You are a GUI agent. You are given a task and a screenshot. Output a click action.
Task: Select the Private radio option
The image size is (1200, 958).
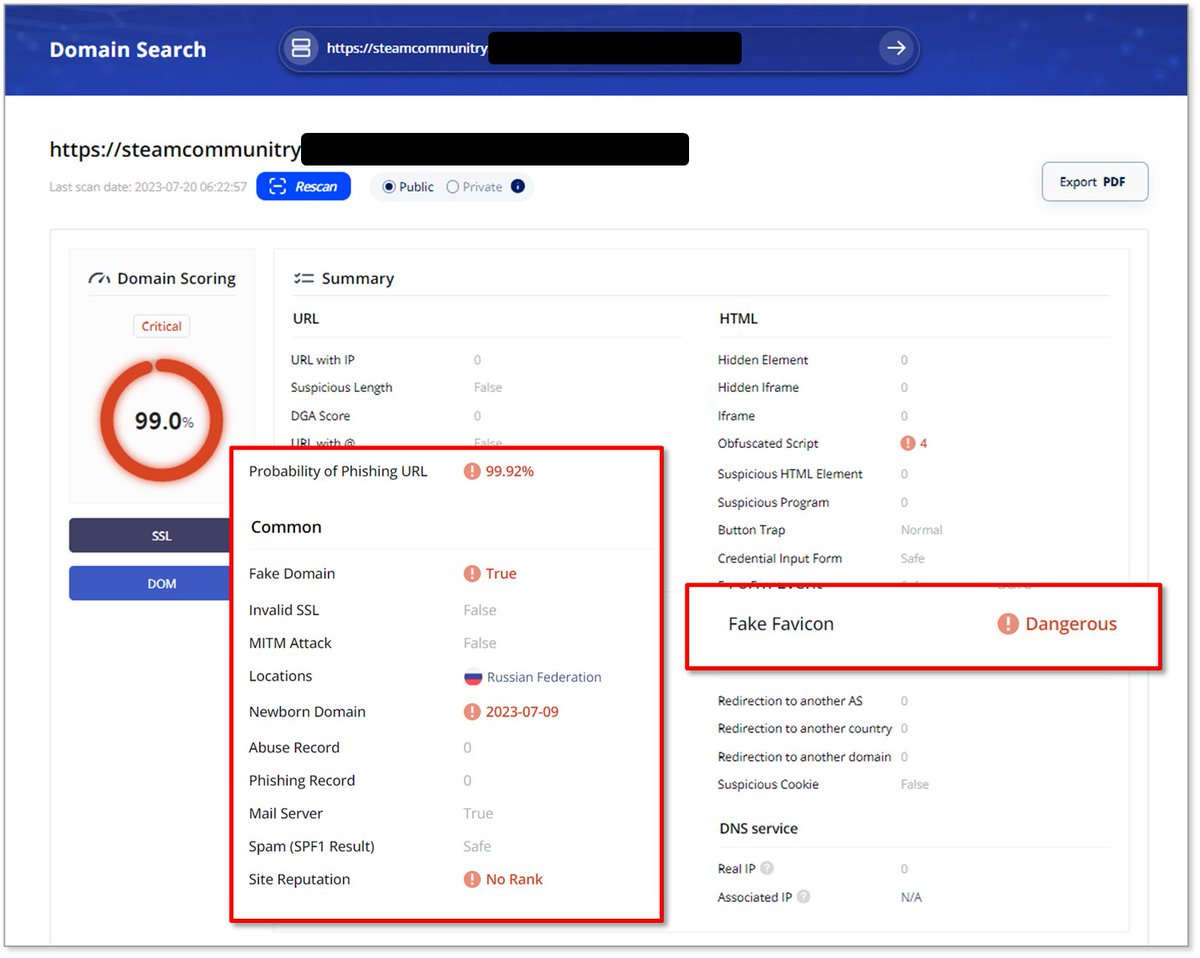point(453,187)
